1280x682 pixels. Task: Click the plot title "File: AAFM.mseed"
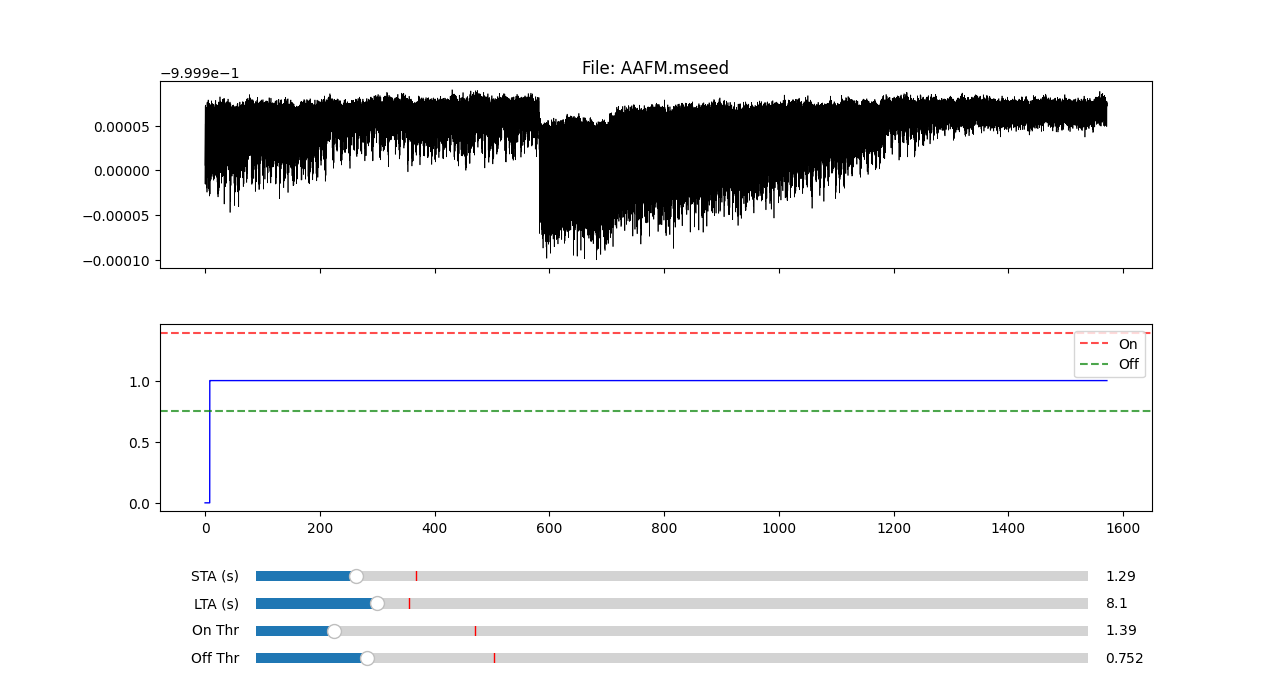pyautogui.click(x=655, y=68)
